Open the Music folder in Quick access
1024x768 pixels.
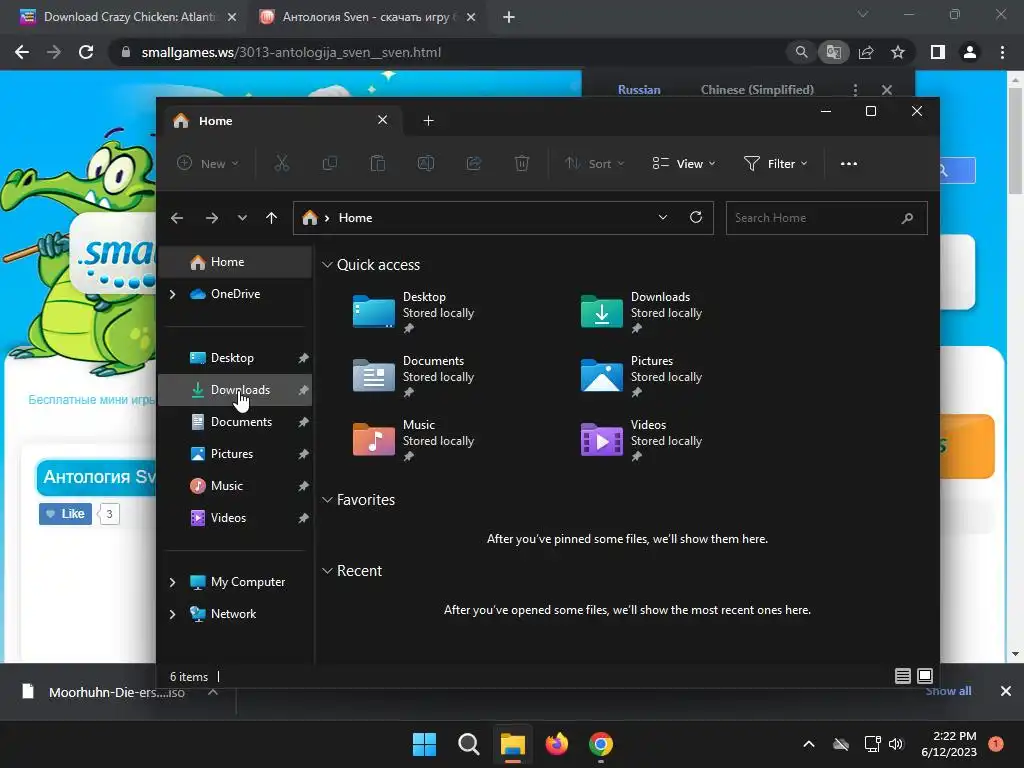413,440
